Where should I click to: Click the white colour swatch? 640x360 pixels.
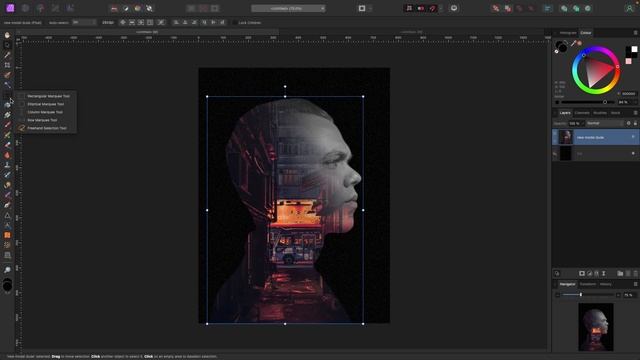click(x=634, y=49)
